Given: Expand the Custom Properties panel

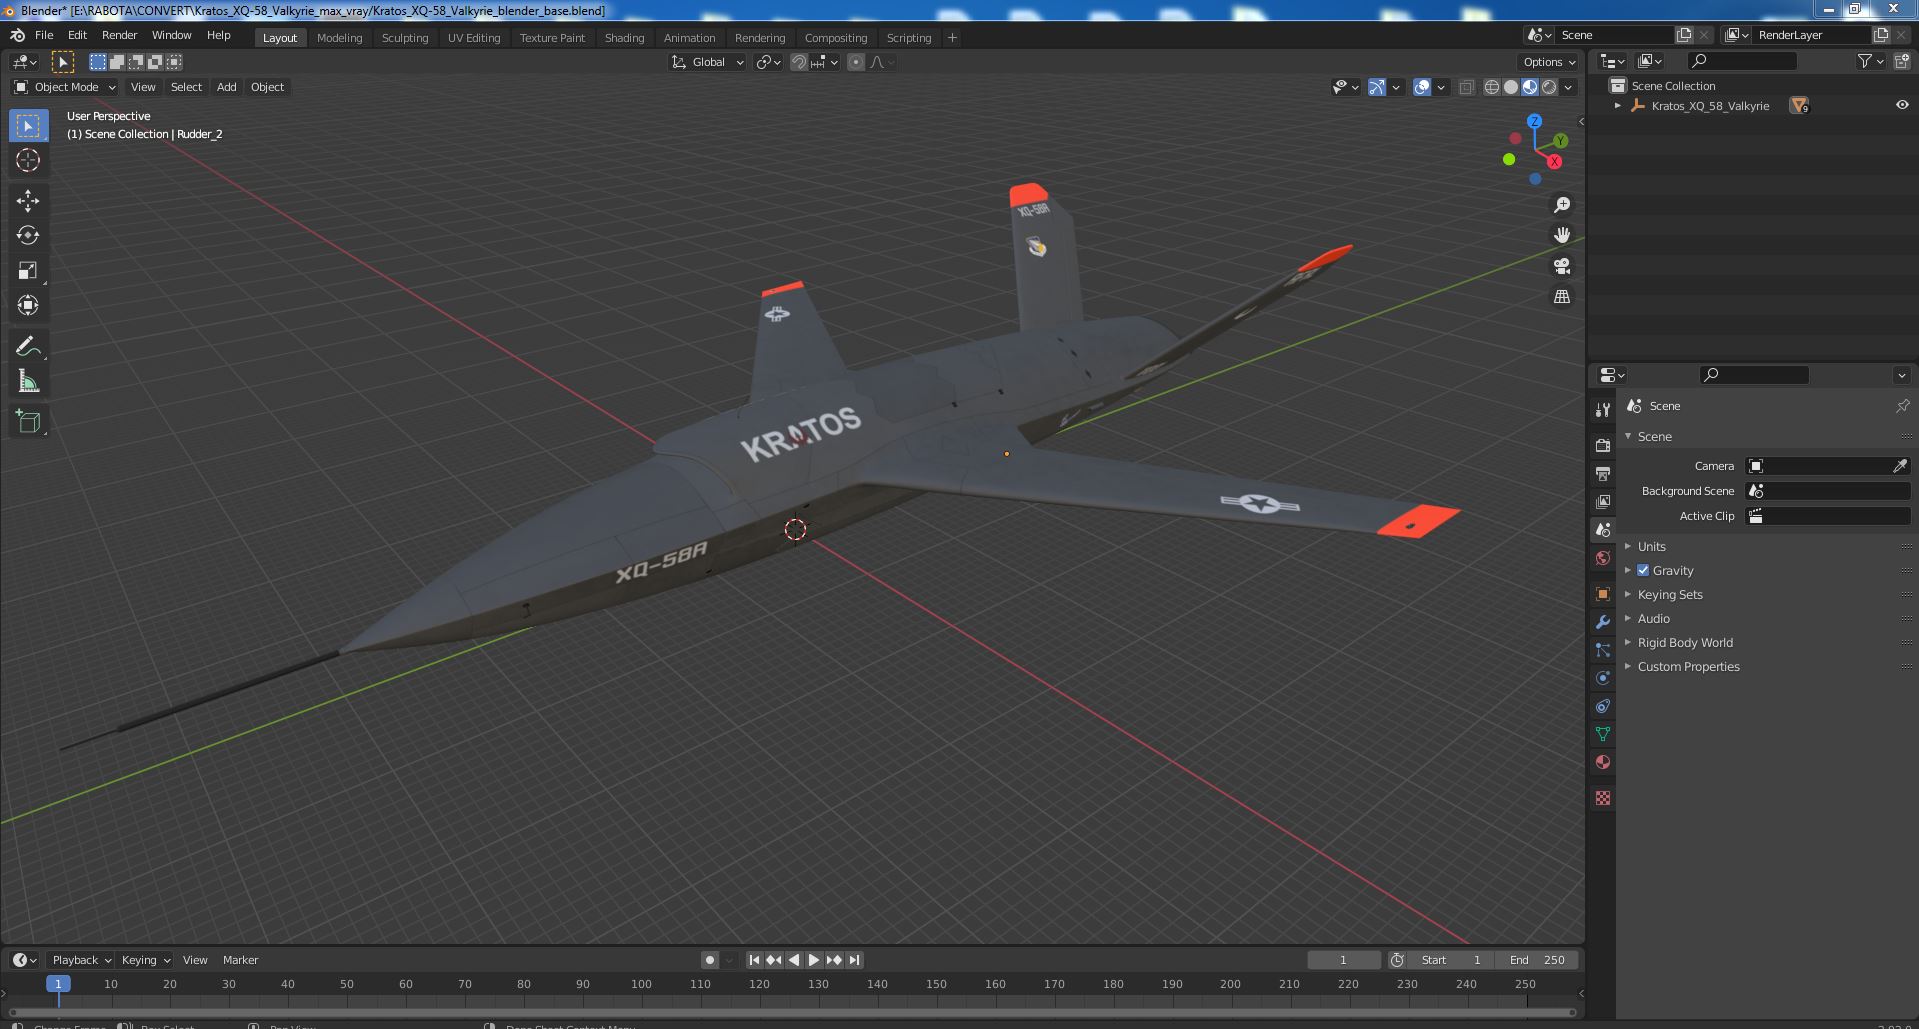Looking at the screenshot, I should click(x=1688, y=666).
